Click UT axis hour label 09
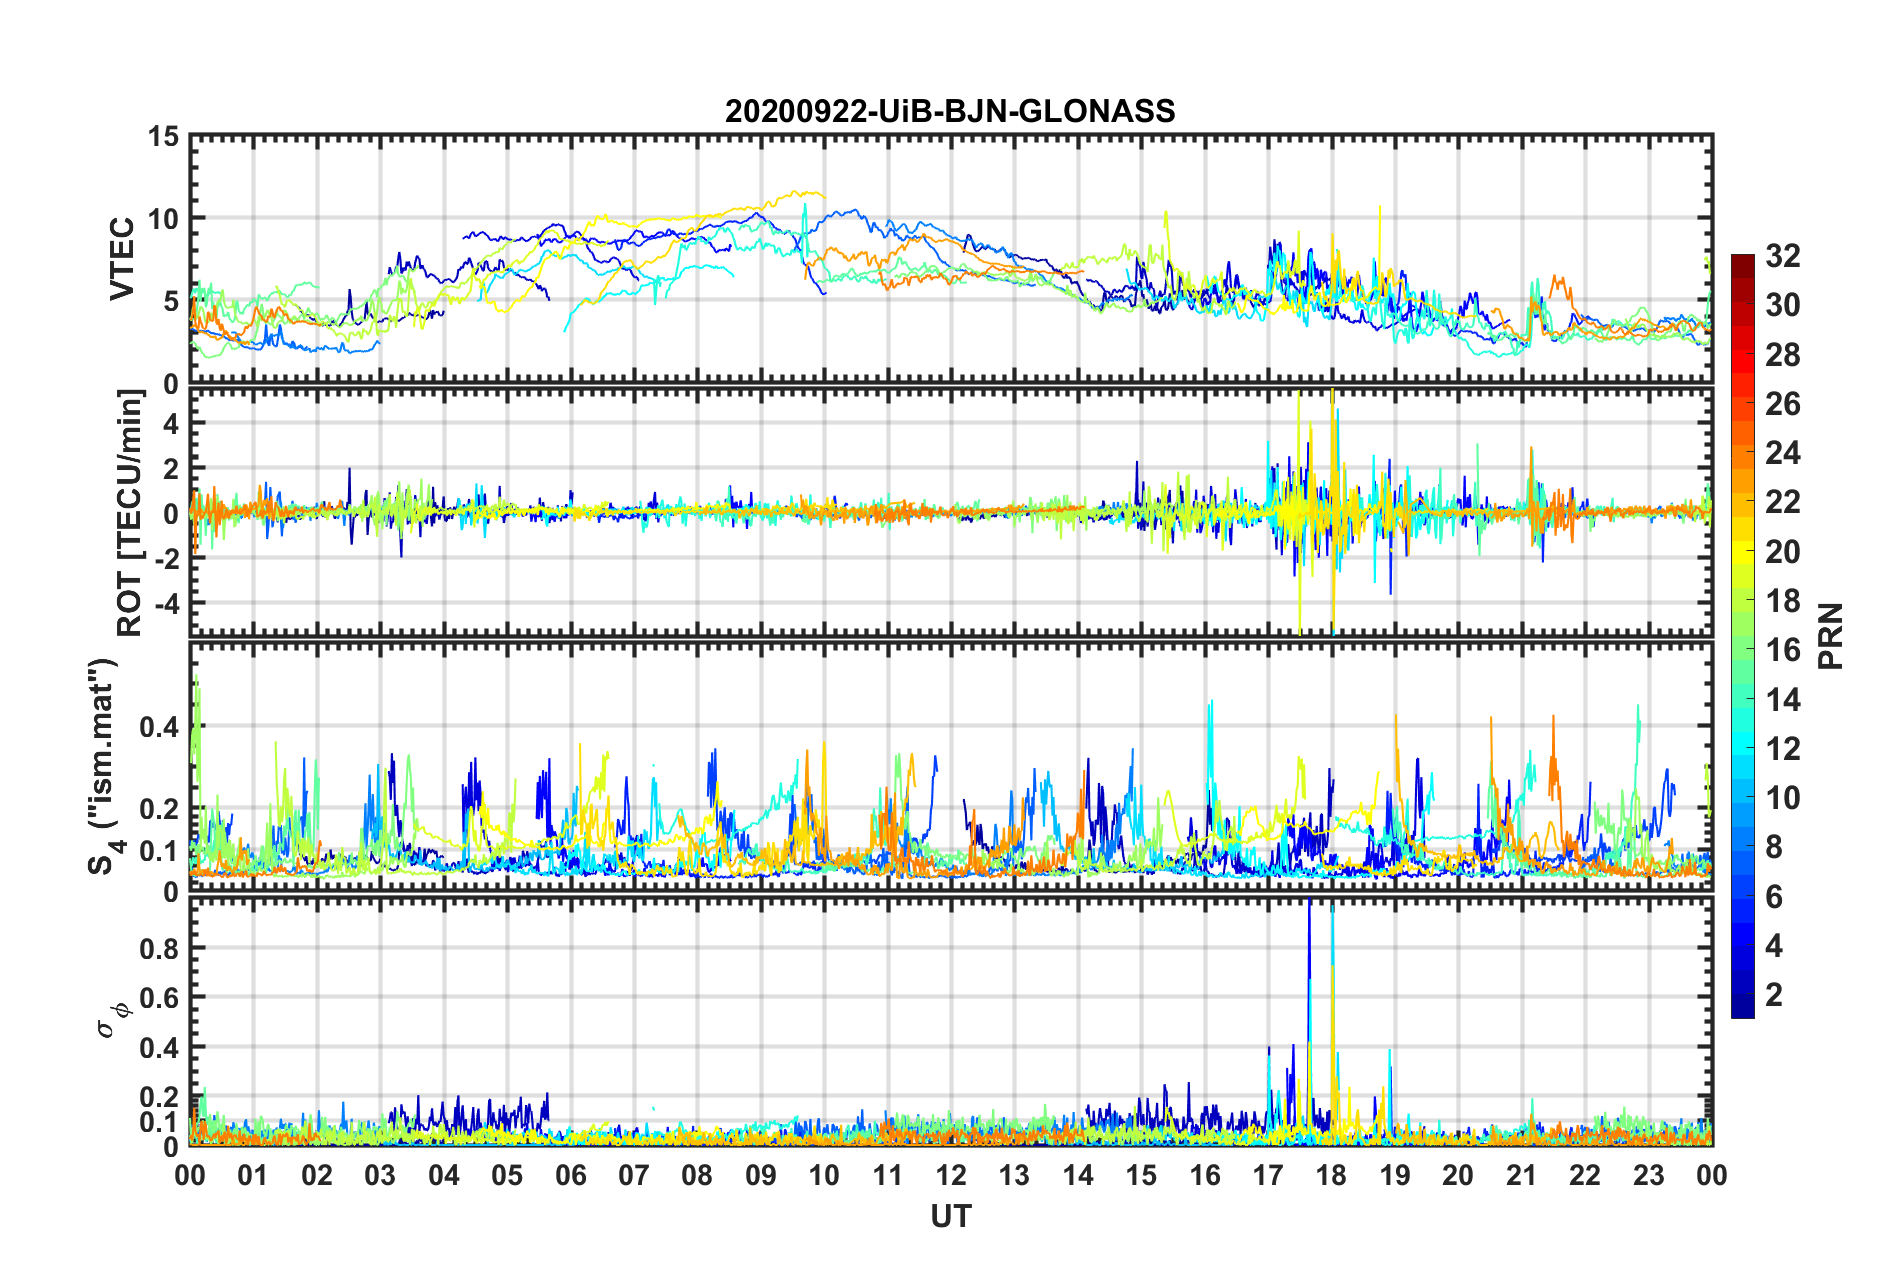 point(761,1176)
